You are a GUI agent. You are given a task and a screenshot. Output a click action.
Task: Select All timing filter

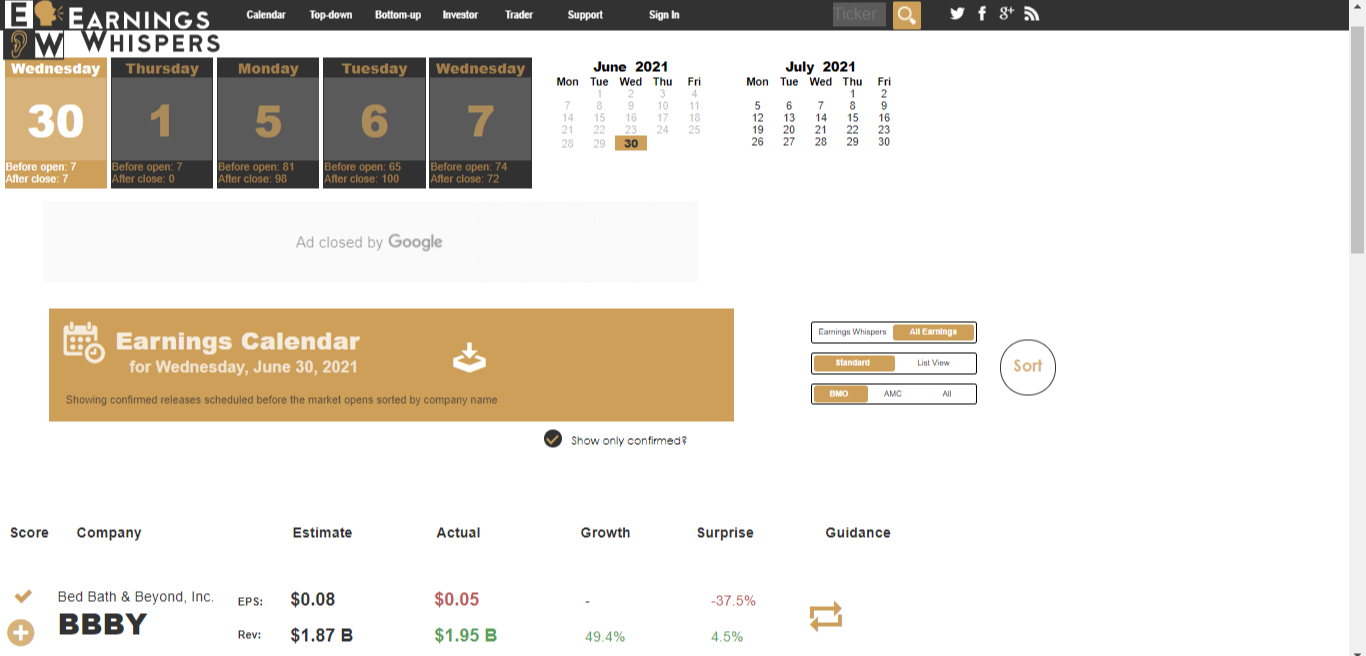point(947,394)
